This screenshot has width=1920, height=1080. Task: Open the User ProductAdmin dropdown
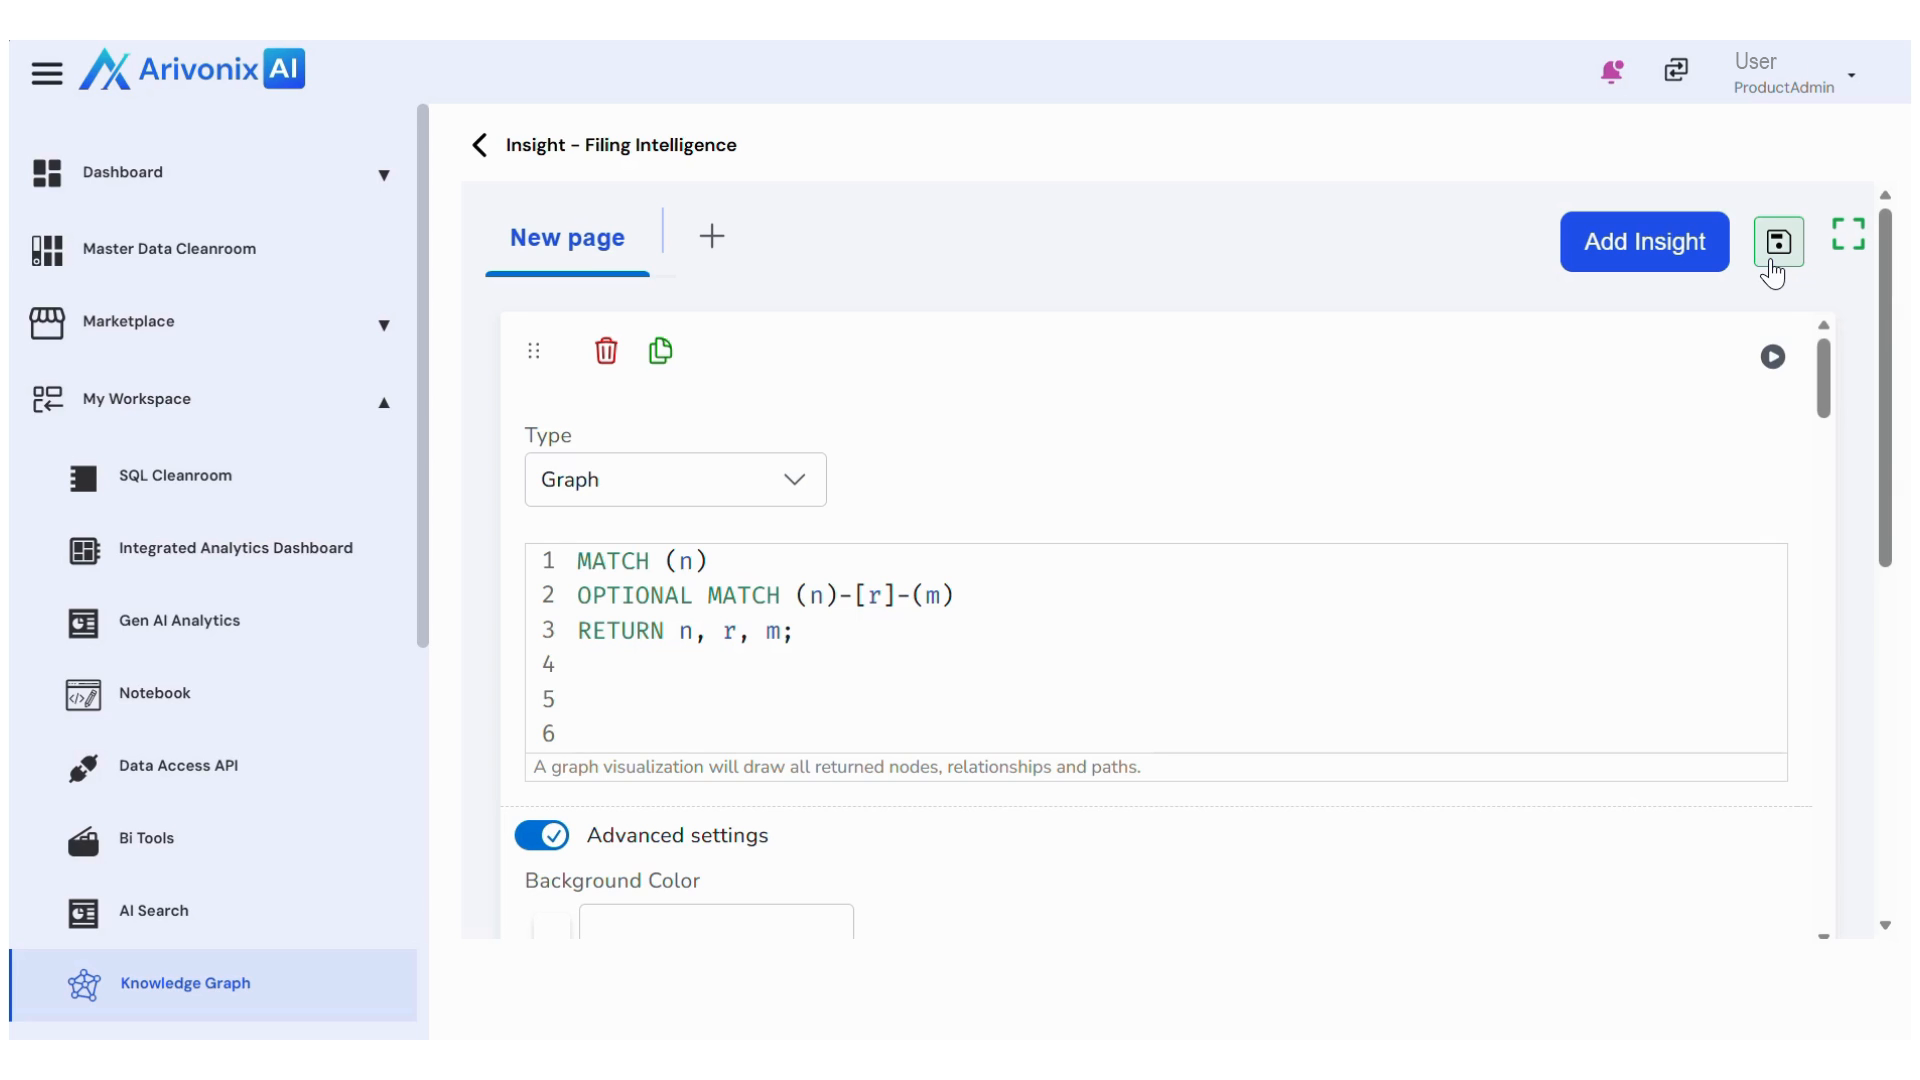tap(1851, 75)
